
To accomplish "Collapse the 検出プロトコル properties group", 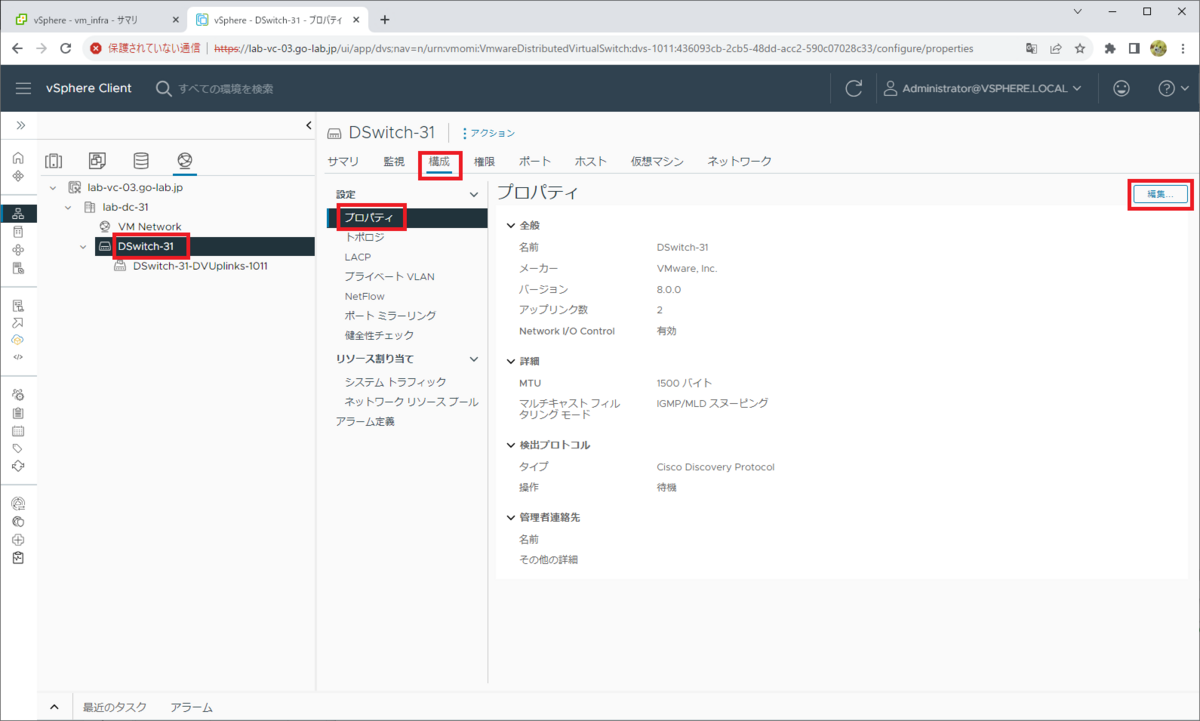I will [511, 444].
